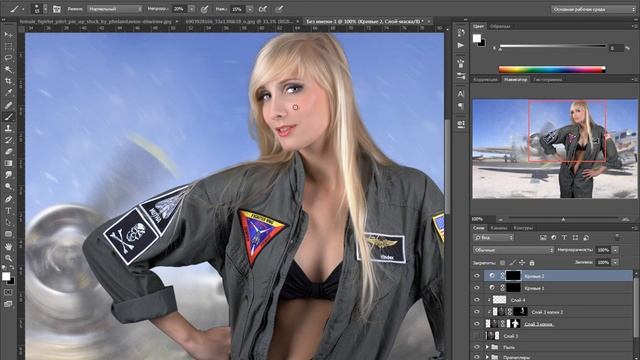
Task: Hide the Пыль layer group
Action: click(477, 347)
